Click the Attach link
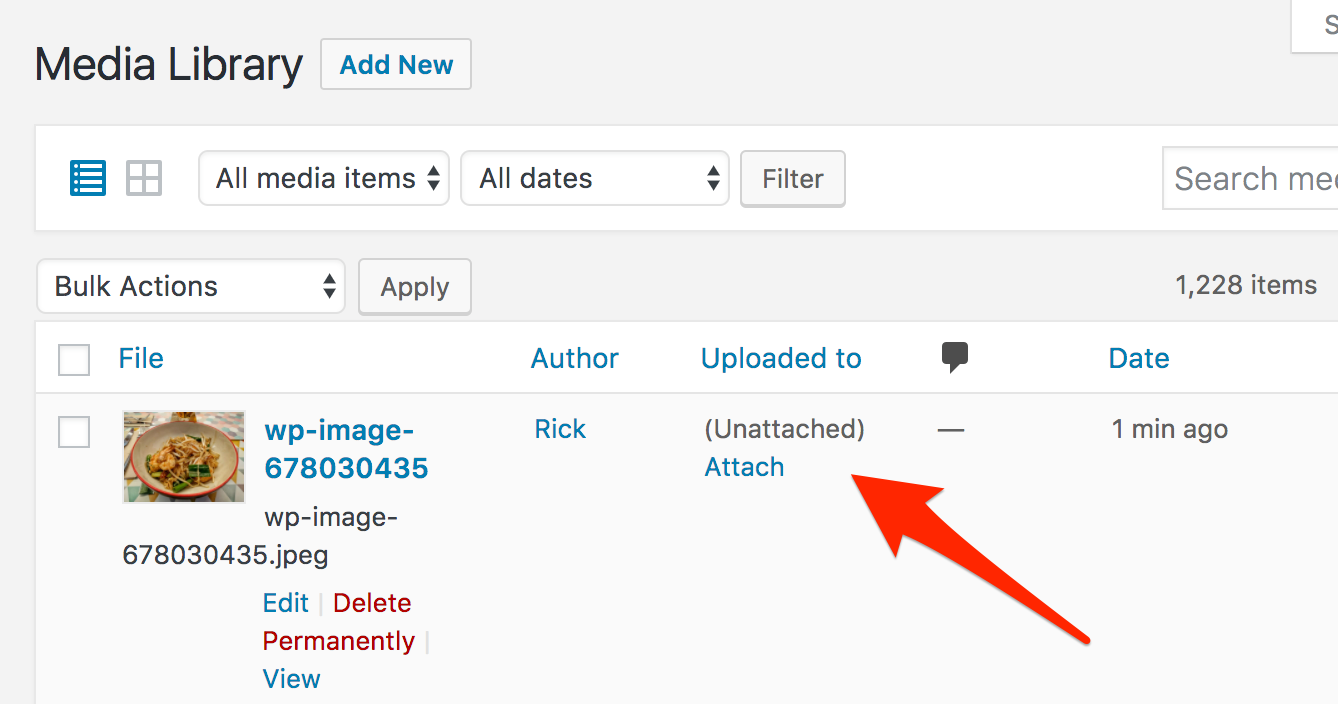 (744, 467)
